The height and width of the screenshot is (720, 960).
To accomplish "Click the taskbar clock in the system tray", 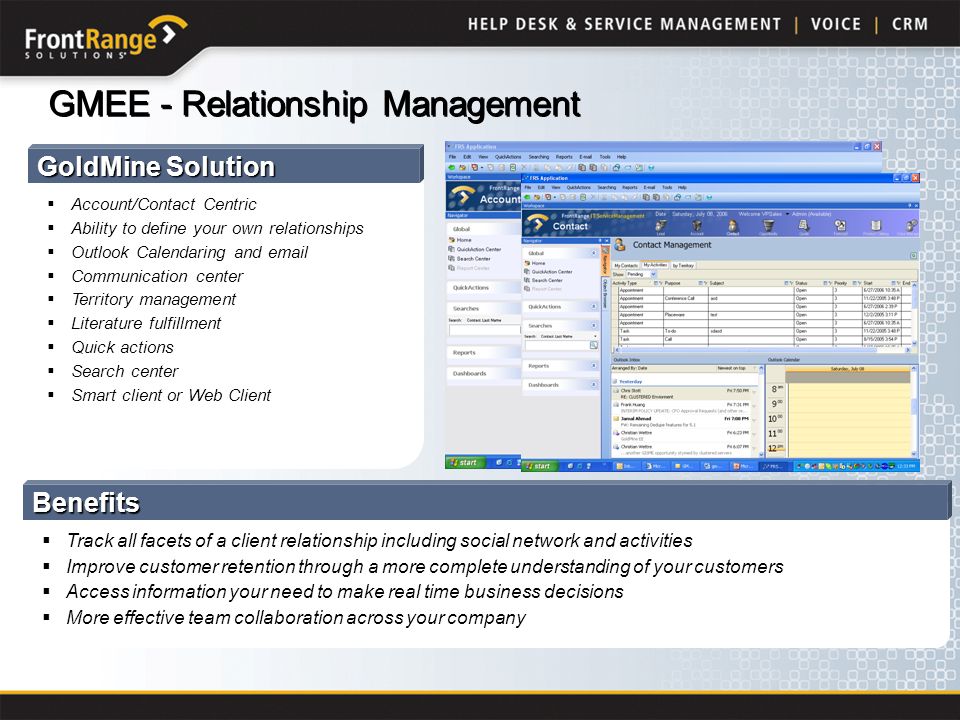I will (907, 467).
